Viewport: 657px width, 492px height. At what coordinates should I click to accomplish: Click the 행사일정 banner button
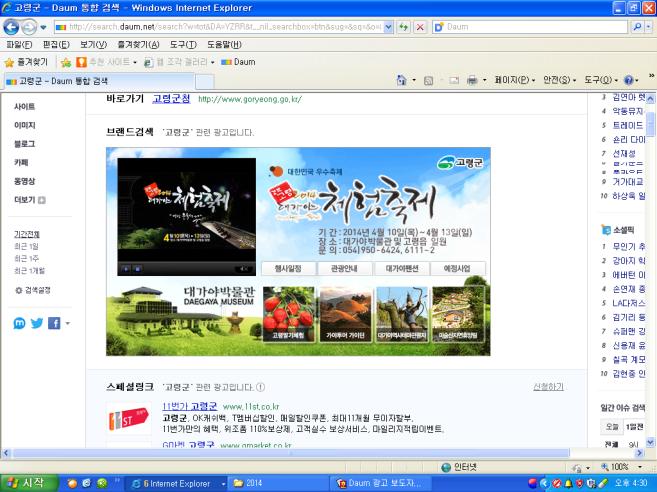(x=288, y=269)
